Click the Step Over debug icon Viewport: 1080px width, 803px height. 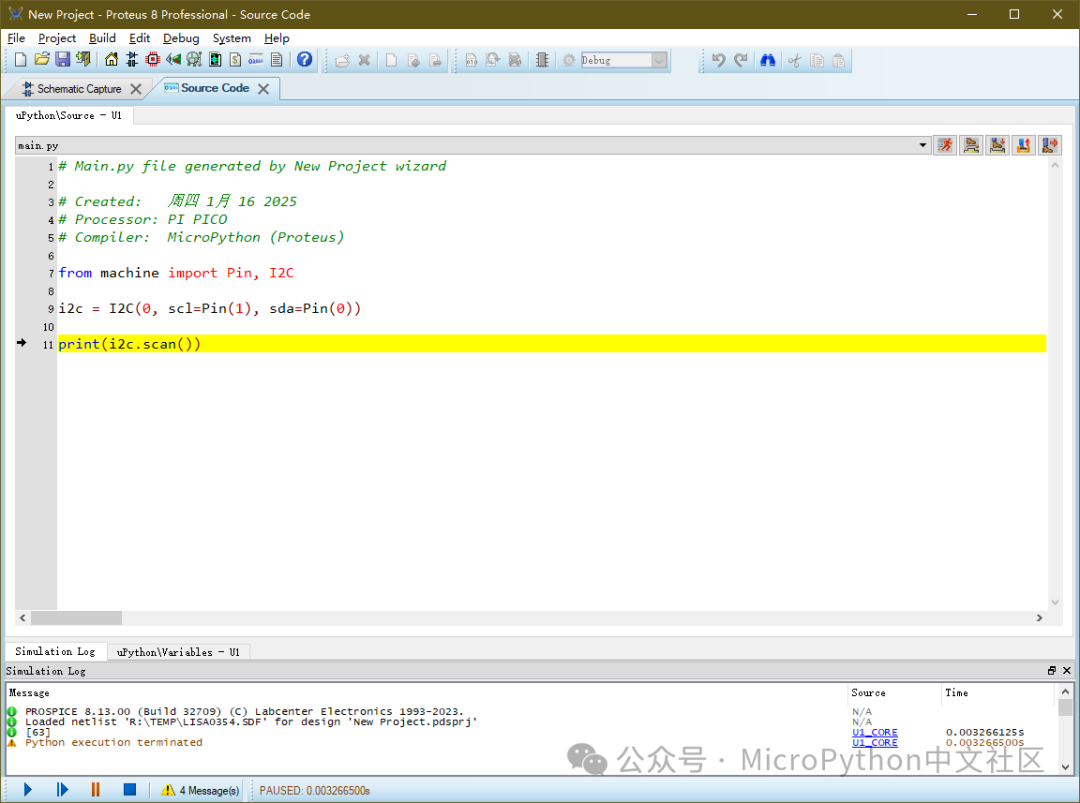point(971,145)
